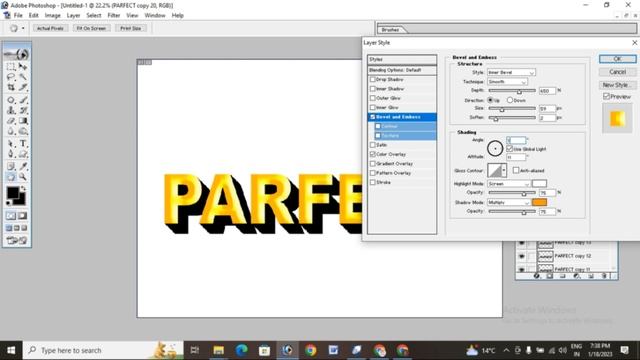Select the Zoom tool in toolbox
Viewport: 640px width, 360px height.
pyautogui.click(x=23, y=177)
